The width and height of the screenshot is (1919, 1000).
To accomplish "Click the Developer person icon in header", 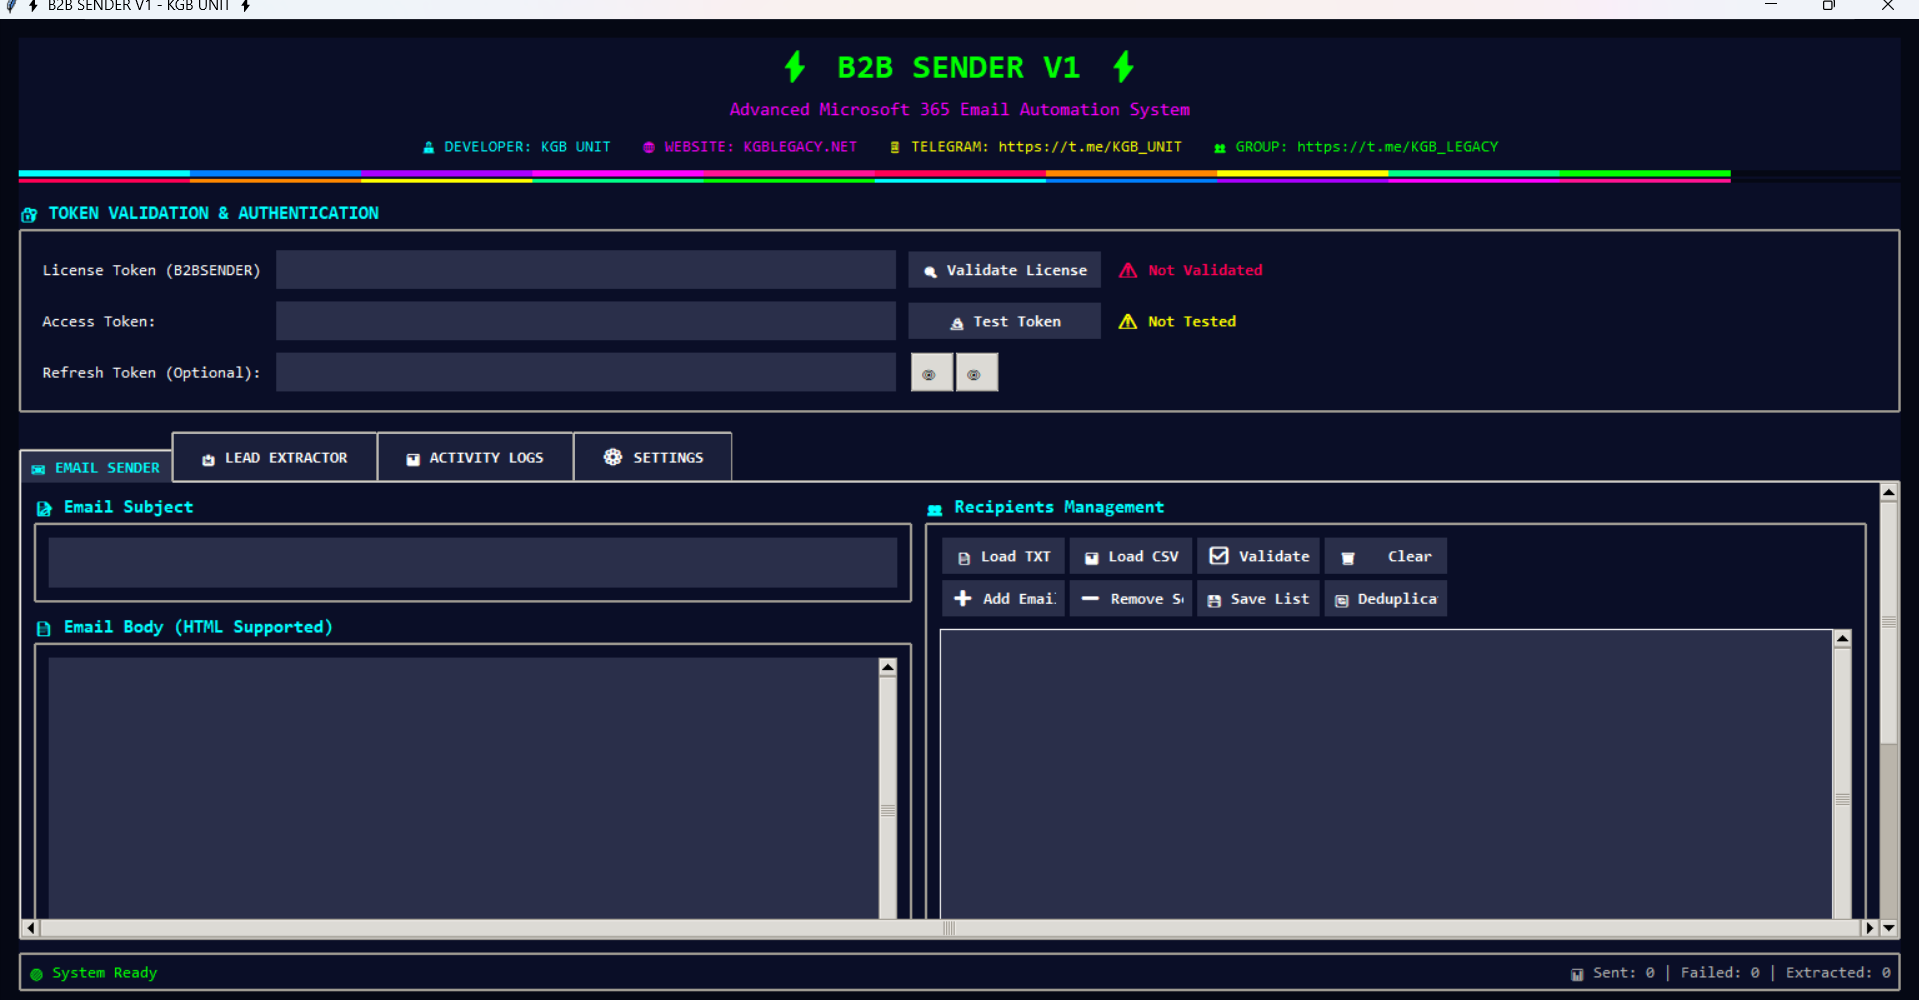I will pyautogui.click(x=428, y=147).
